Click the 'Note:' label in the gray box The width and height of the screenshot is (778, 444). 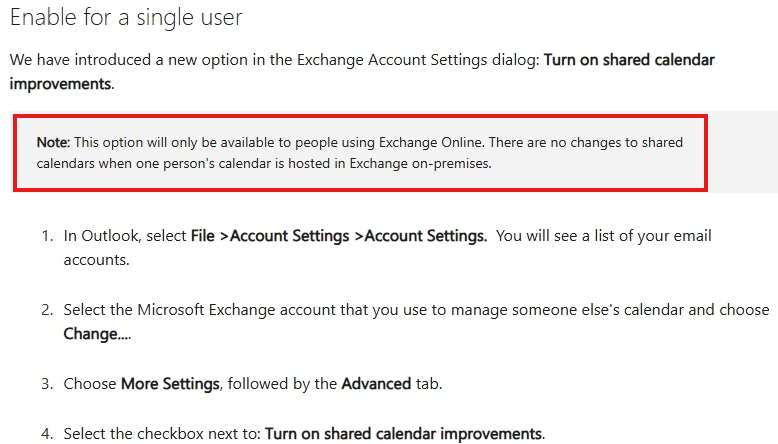(54, 142)
